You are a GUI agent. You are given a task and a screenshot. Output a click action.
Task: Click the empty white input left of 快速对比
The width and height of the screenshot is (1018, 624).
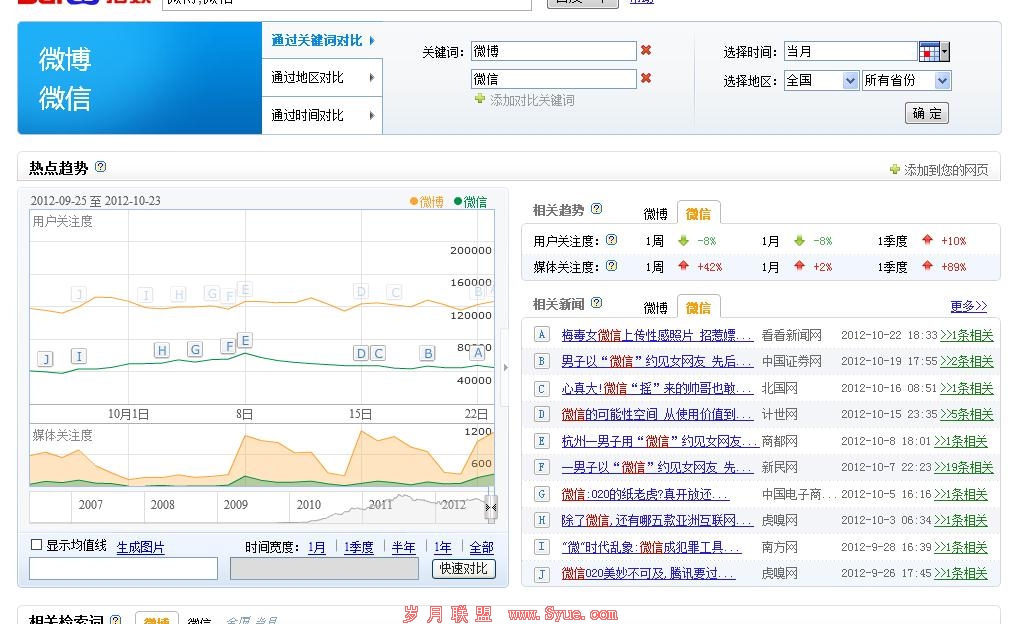coord(123,568)
